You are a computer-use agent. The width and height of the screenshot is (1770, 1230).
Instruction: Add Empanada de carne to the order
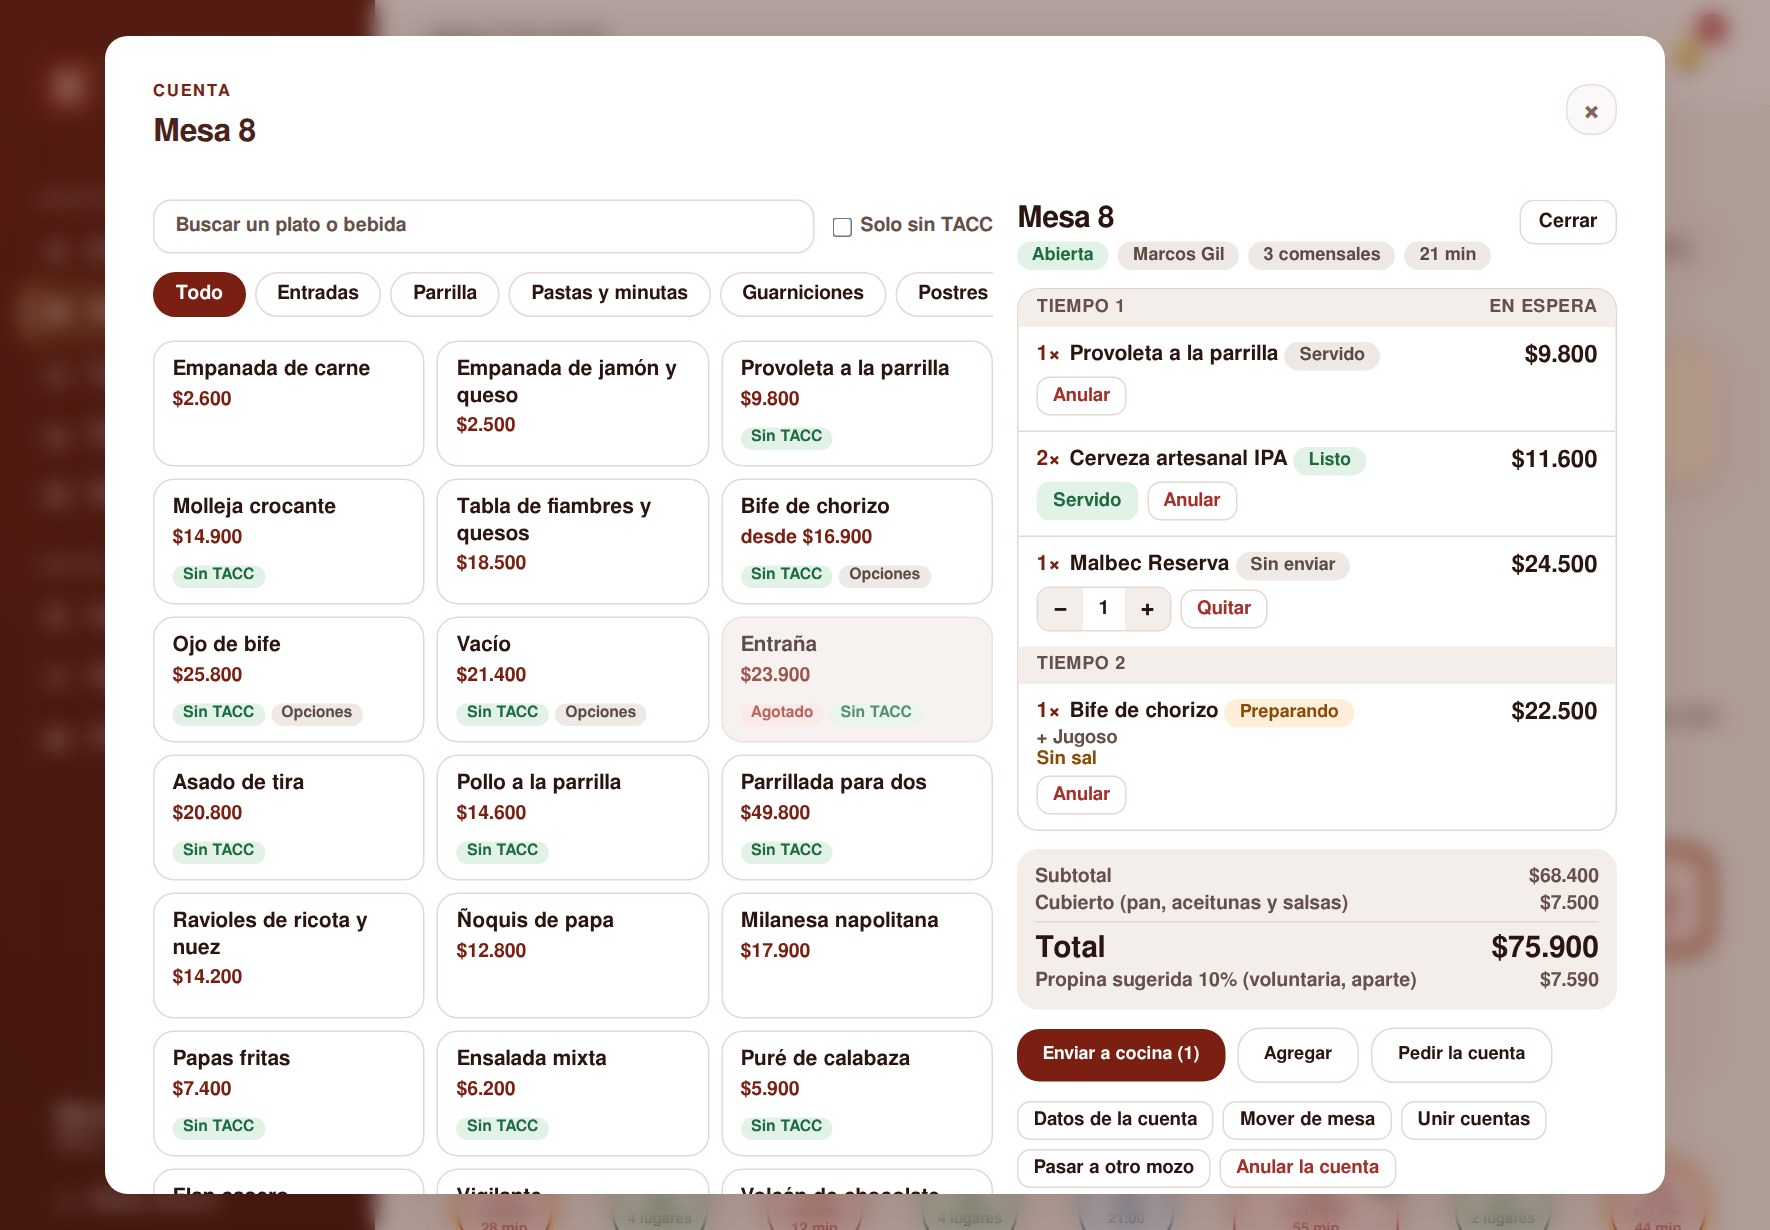tap(289, 404)
